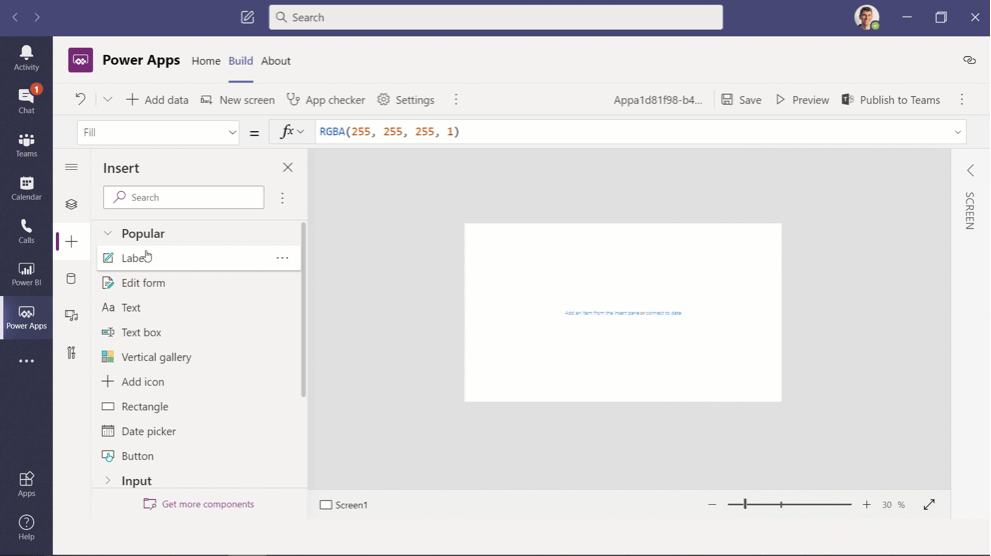Switch to the About tab

click(276, 61)
